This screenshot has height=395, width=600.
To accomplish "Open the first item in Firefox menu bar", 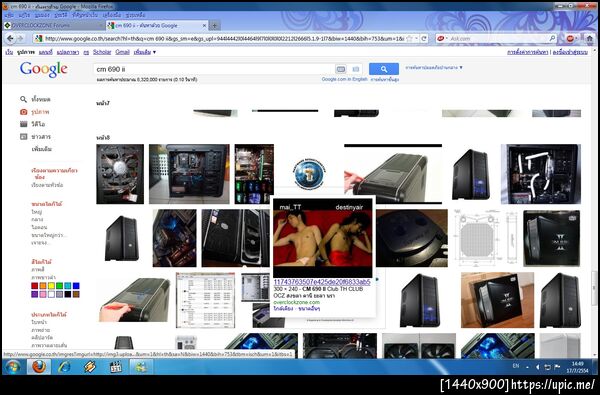I will 9,15.
